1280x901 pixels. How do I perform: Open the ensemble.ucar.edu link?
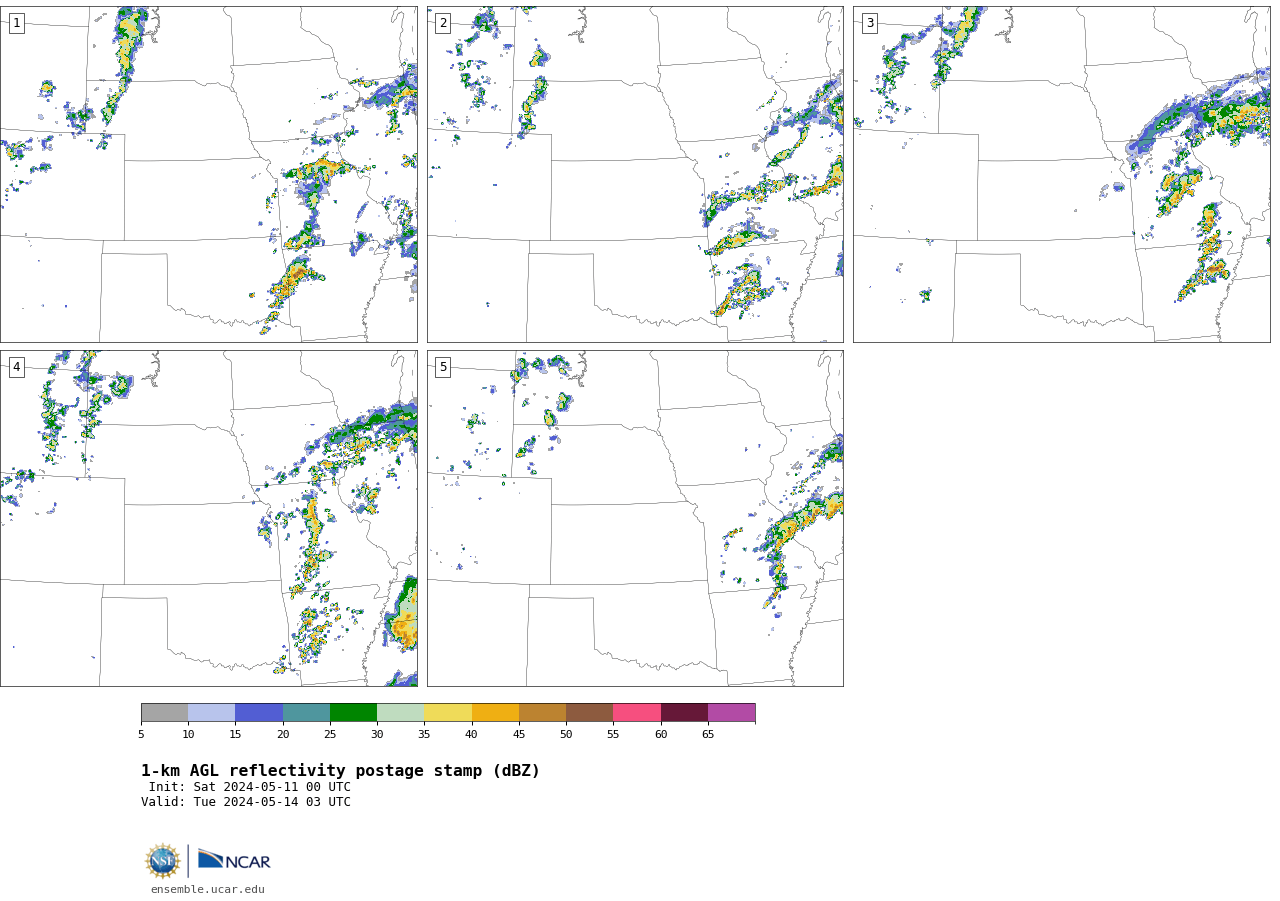(x=208, y=889)
